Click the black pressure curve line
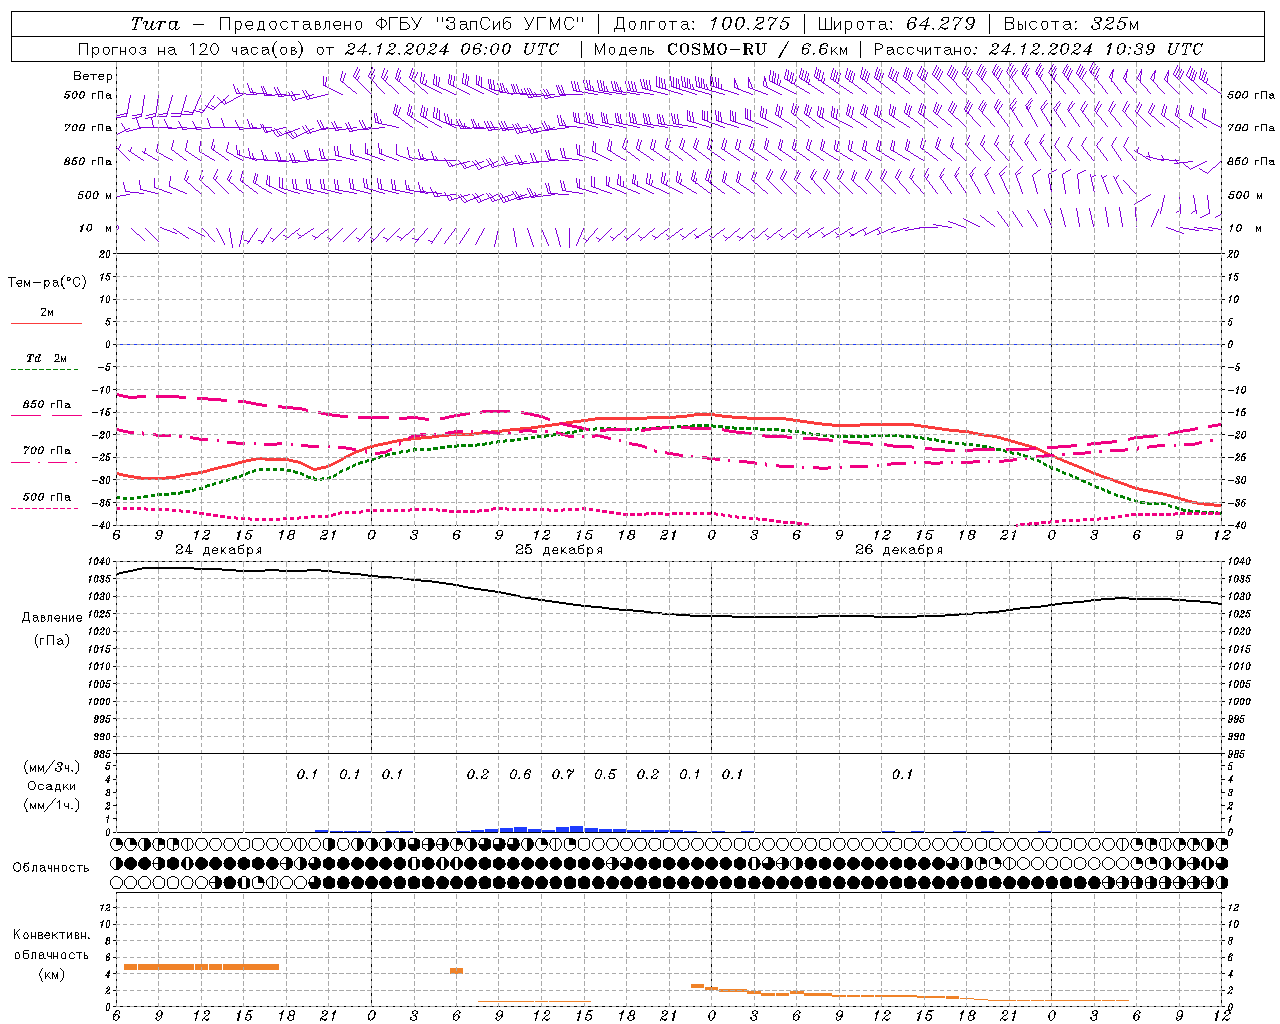The width and height of the screenshot is (1280, 1024). (668, 612)
